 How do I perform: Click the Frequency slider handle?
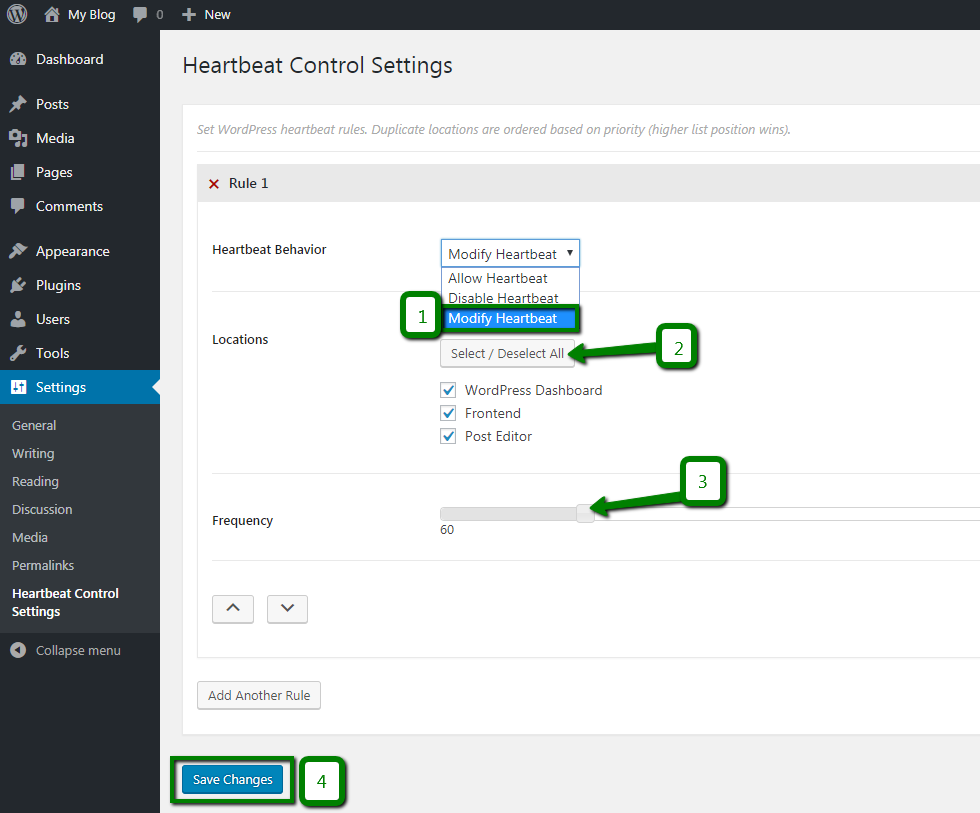point(585,514)
